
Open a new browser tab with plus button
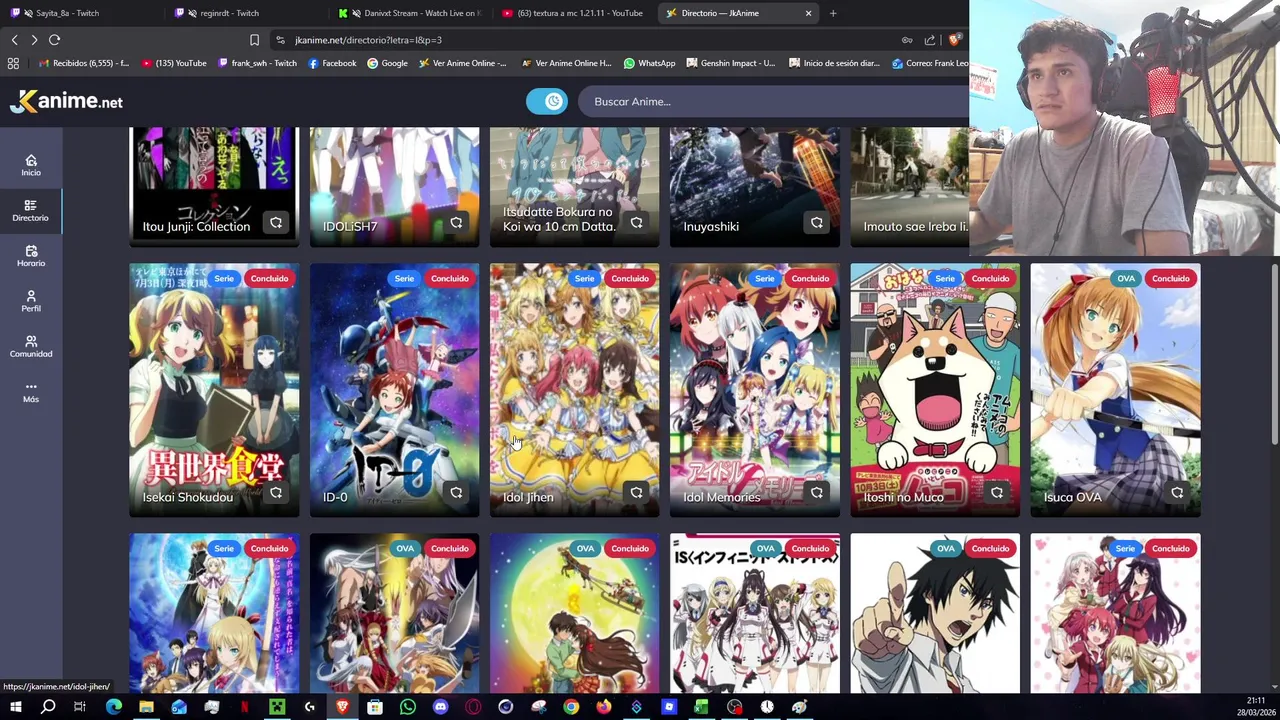(x=833, y=13)
